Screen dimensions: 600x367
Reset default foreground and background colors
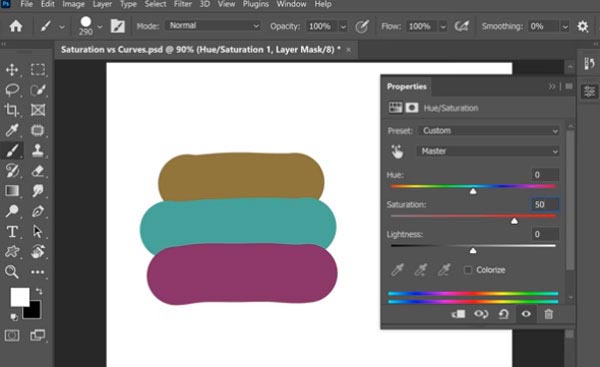point(14,317)
